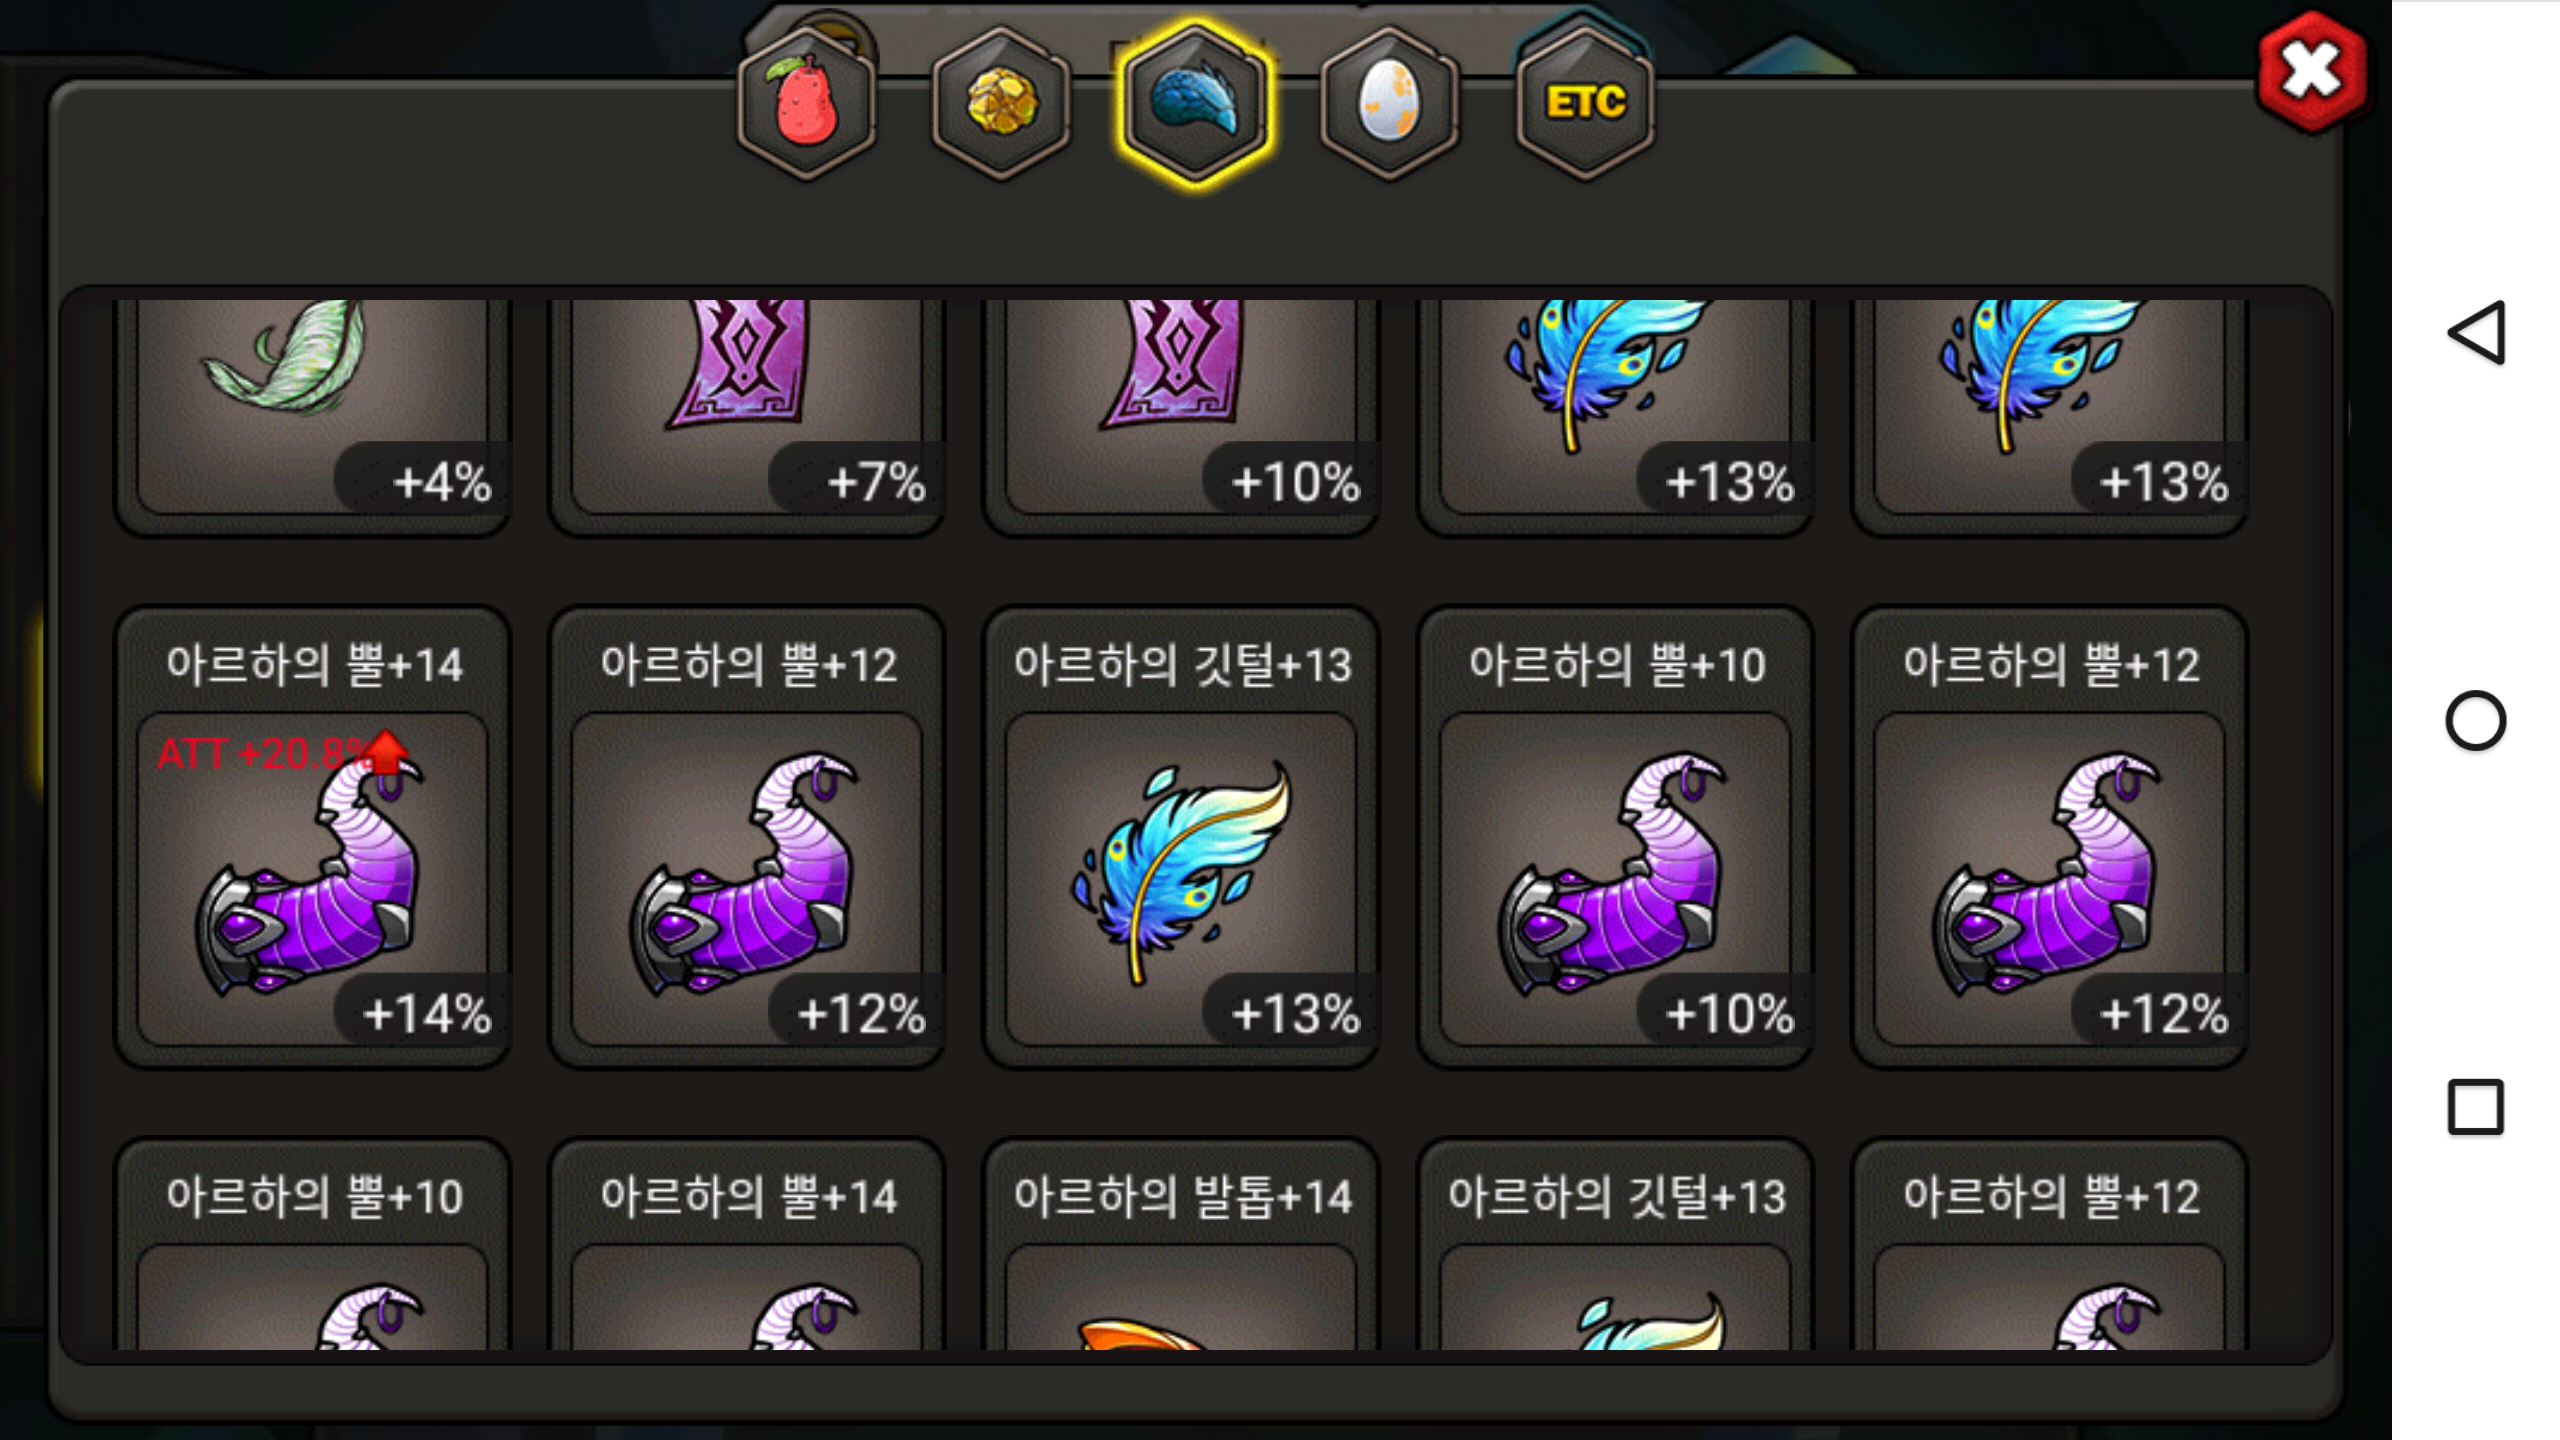The image size is (2560, 1440).
Task: Select the green feather +4% item
Action: [x=313, y=415]
